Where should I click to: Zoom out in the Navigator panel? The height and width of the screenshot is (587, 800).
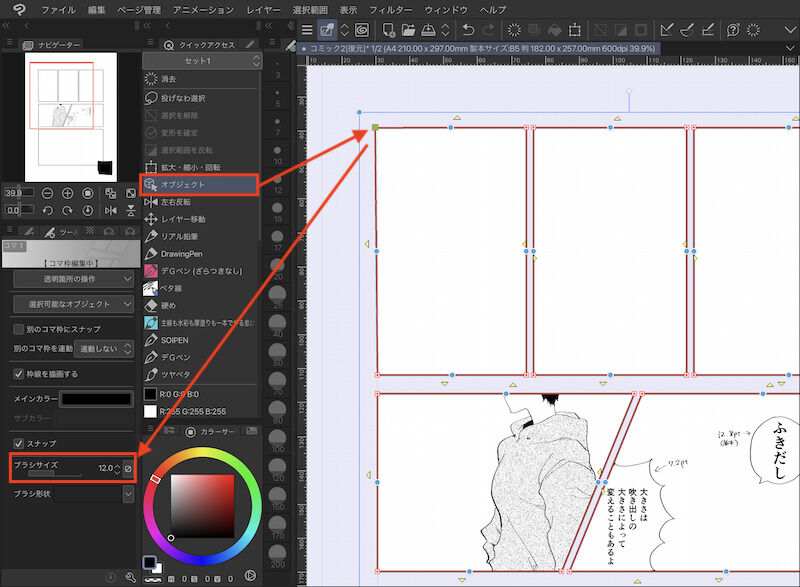pos(47,193)
